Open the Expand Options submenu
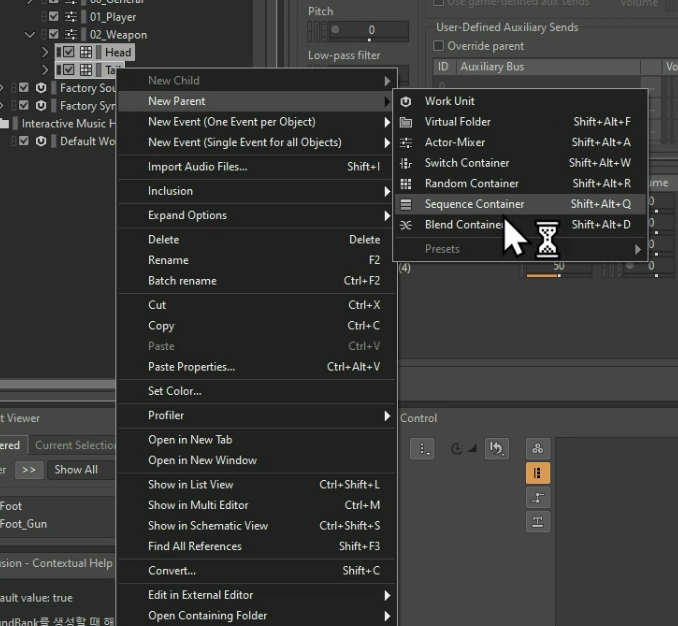This screenshot has height=626, width=678. 257,215
